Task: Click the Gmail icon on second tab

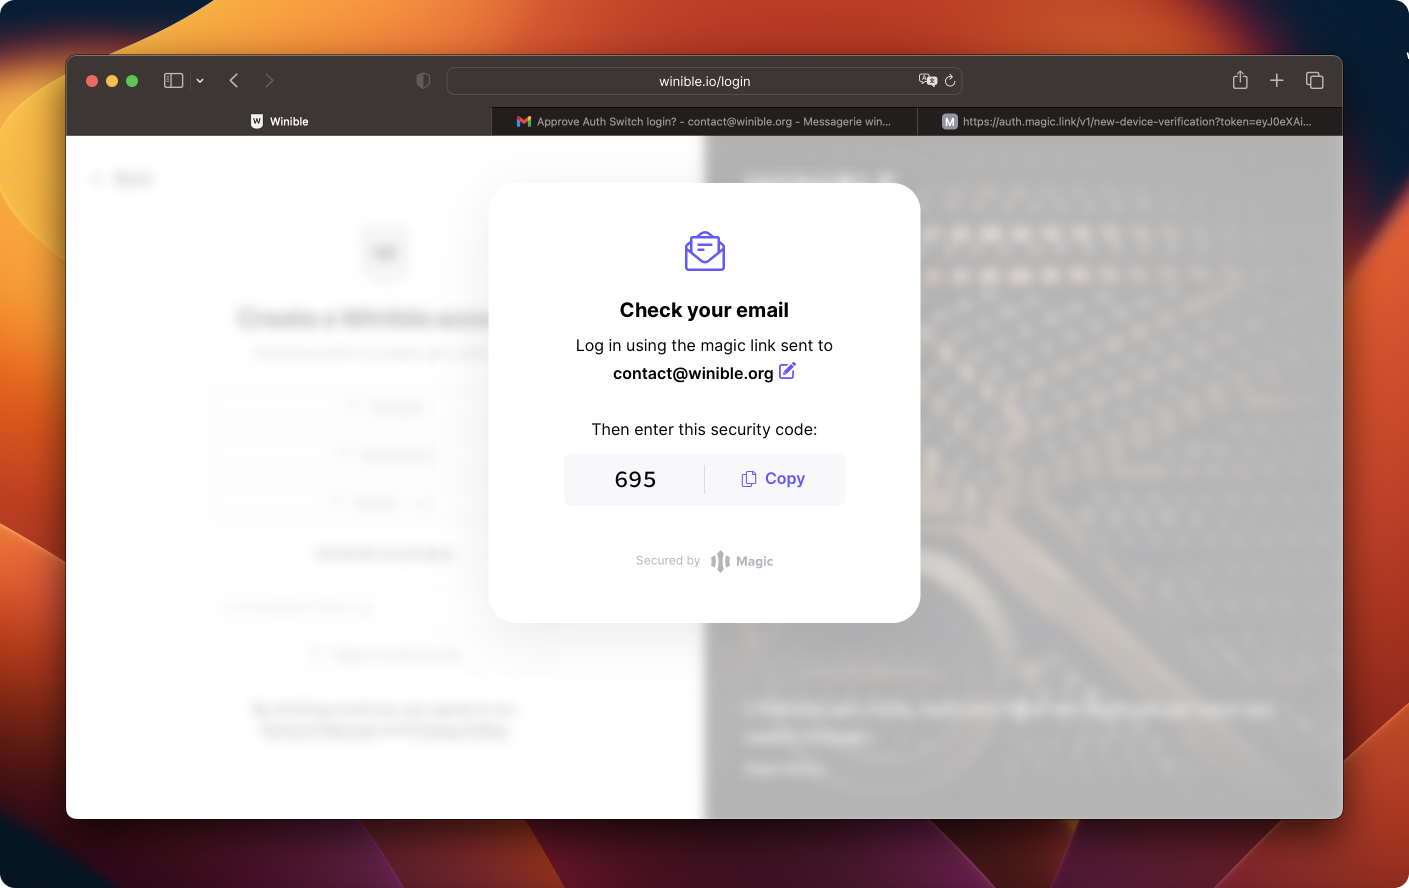Action: [524, 121]
